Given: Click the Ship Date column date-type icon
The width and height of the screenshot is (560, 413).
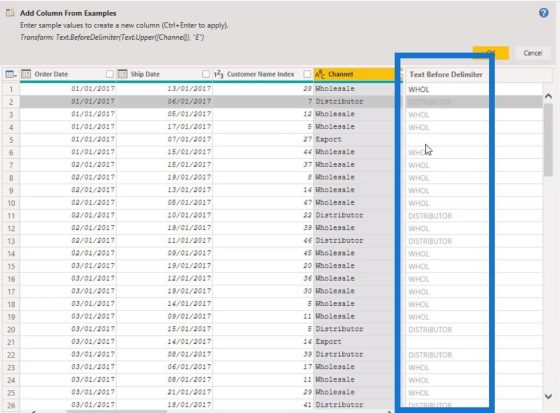Looking at the screenshot, I should (122, 74).
